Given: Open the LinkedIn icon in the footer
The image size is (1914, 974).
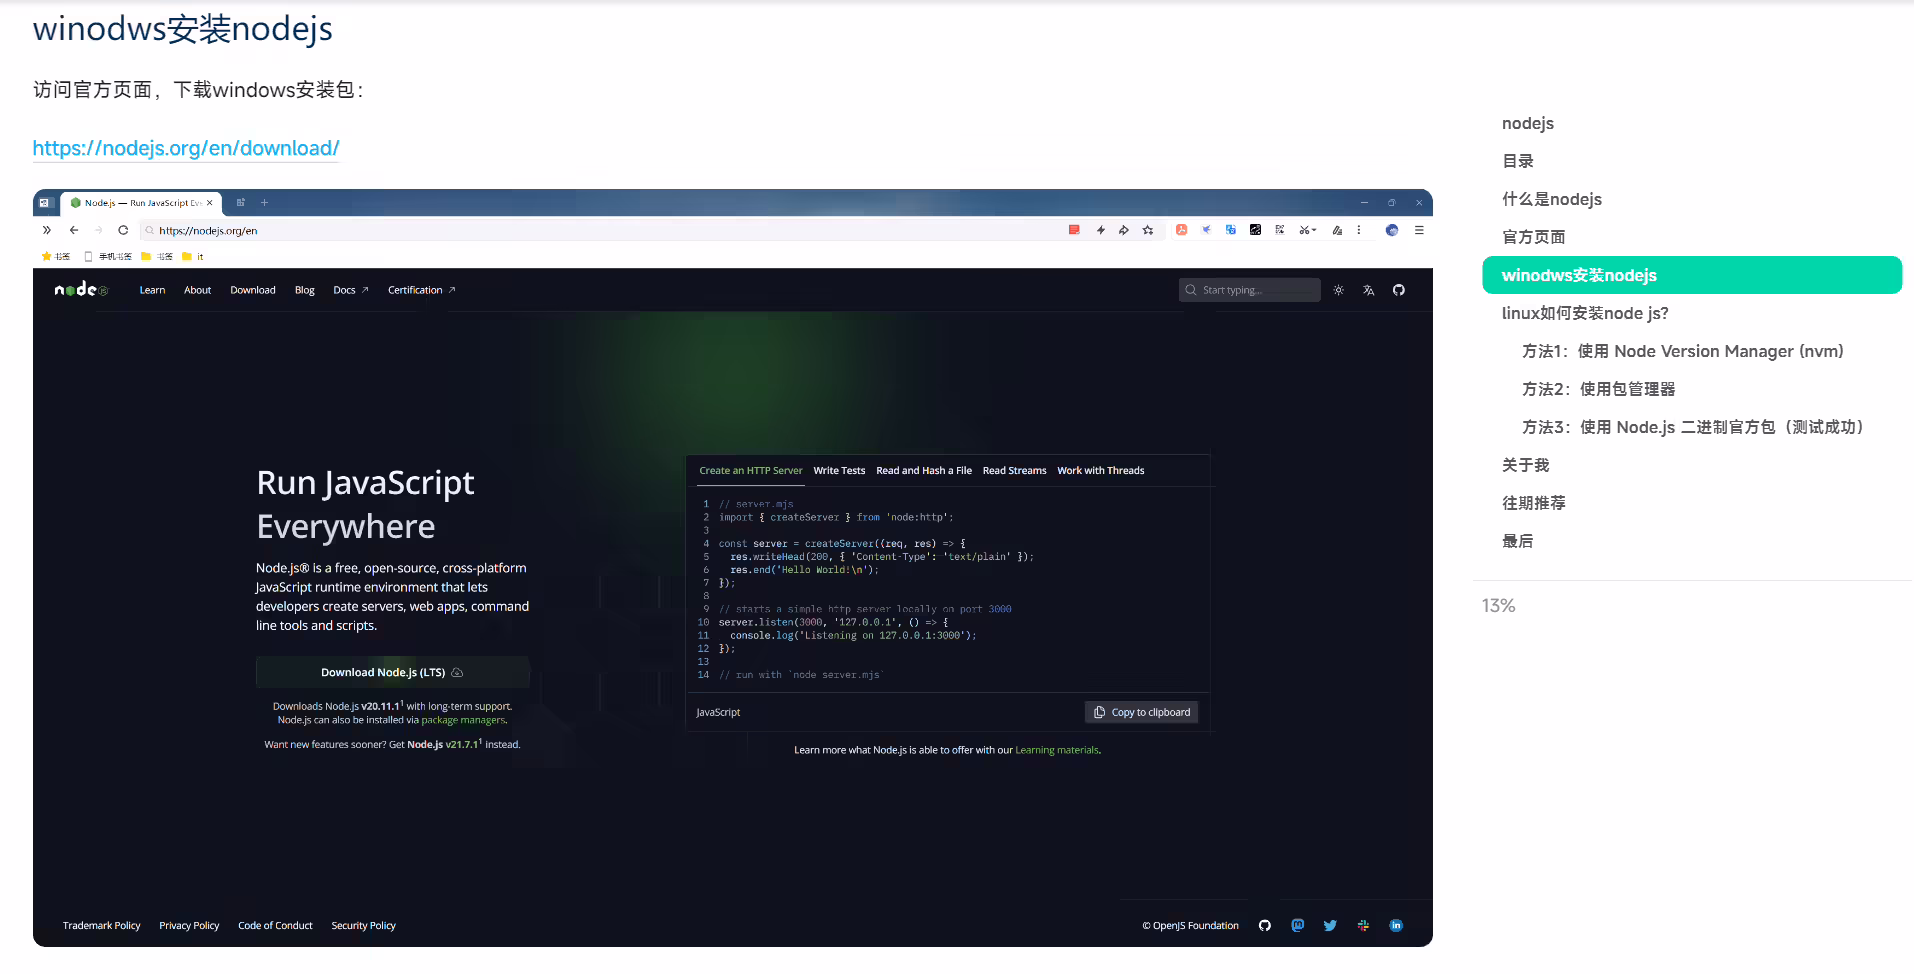Looking at the screenshot, I should (1396, 925).
